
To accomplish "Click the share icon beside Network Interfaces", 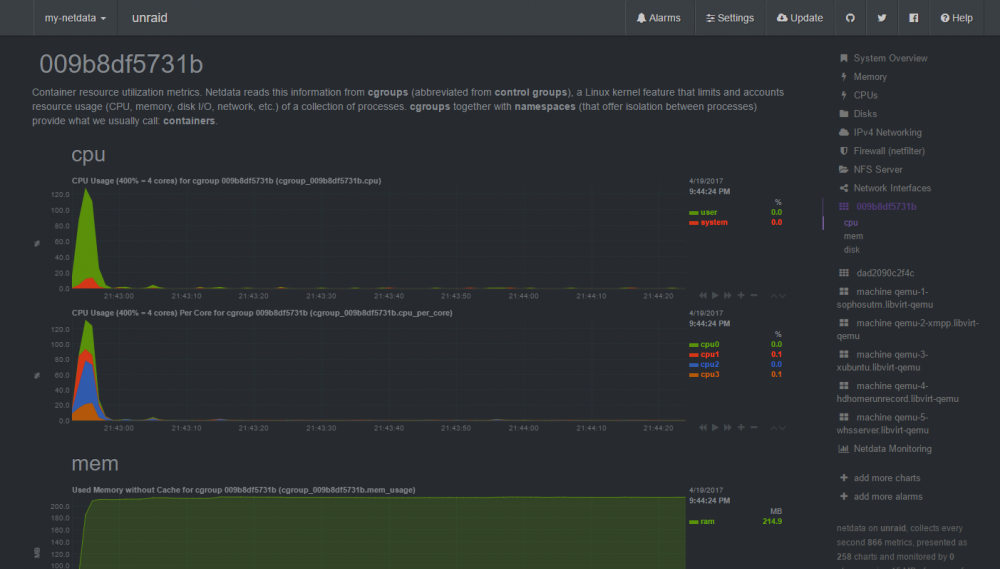I will click(x=844, y=188).
